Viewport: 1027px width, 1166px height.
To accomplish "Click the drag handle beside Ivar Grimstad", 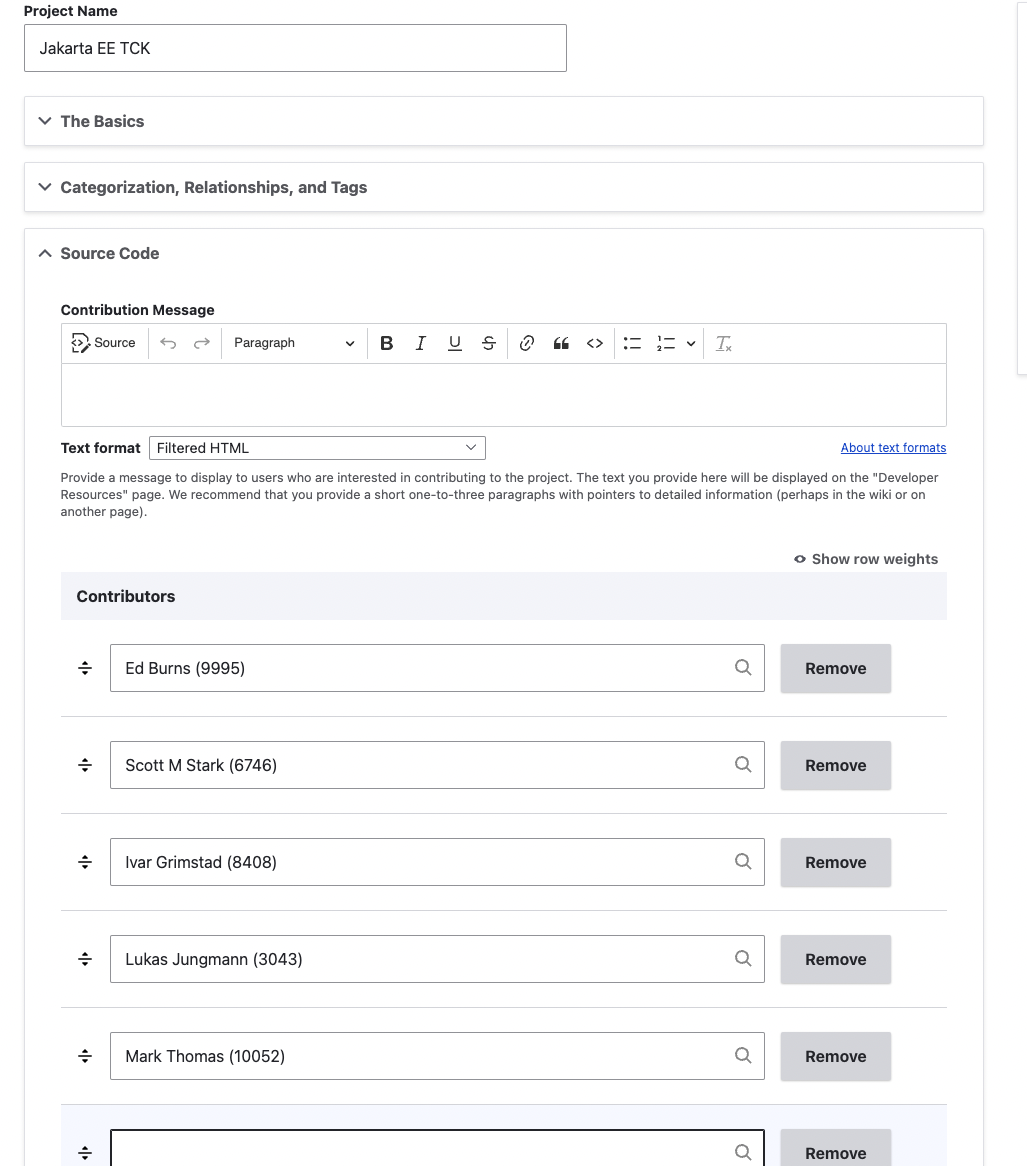I will click(85, 862).
